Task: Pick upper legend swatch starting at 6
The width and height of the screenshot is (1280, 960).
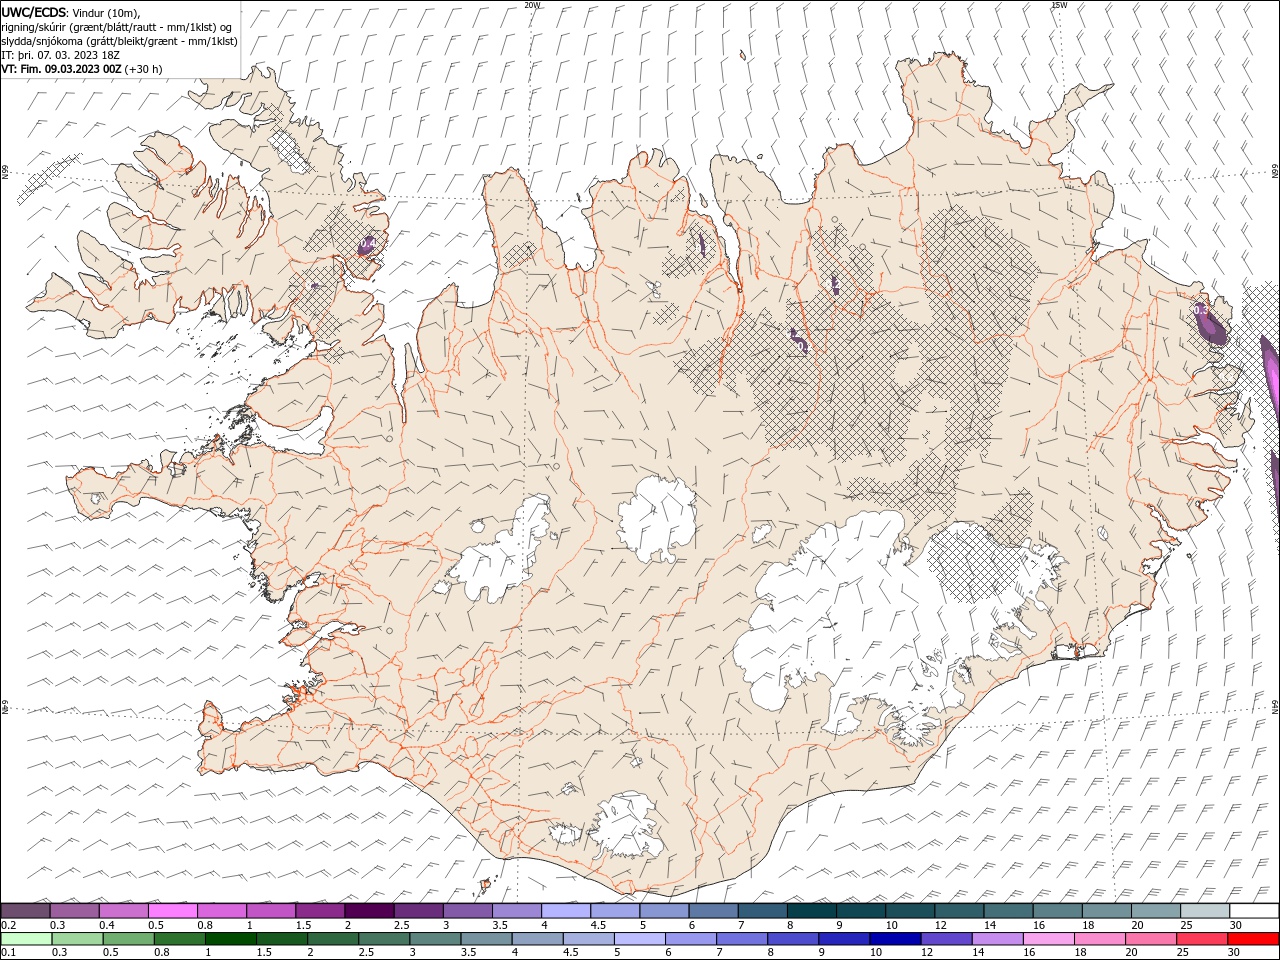Action: click(x=713, y=911)
